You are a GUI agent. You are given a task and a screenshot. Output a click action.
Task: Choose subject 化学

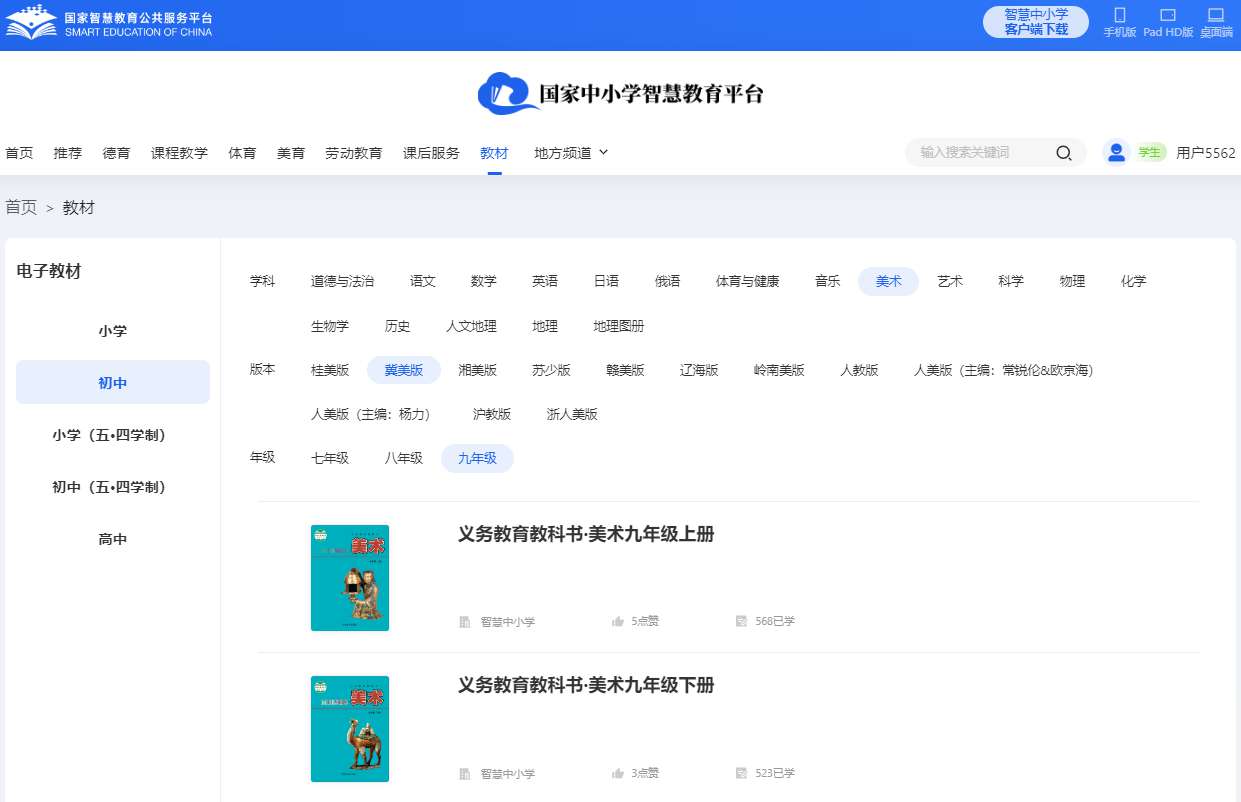(1133, 282)
